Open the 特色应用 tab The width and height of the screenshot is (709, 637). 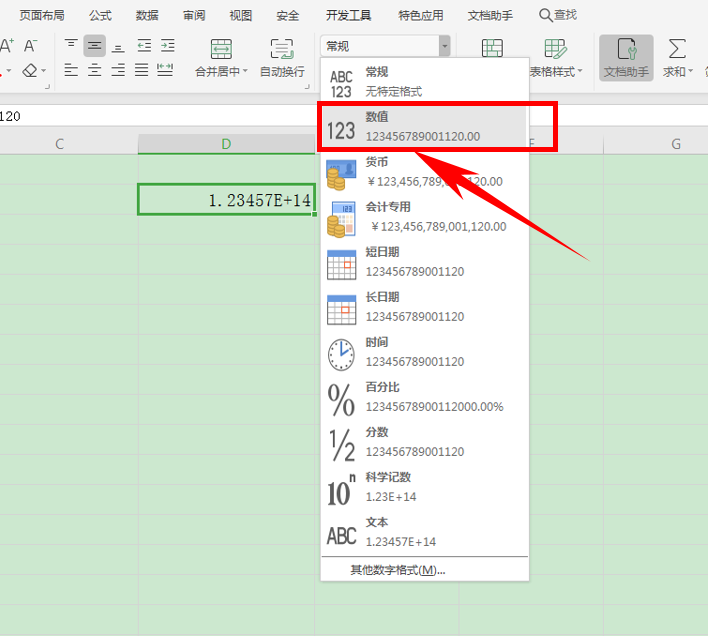(421, 16)
